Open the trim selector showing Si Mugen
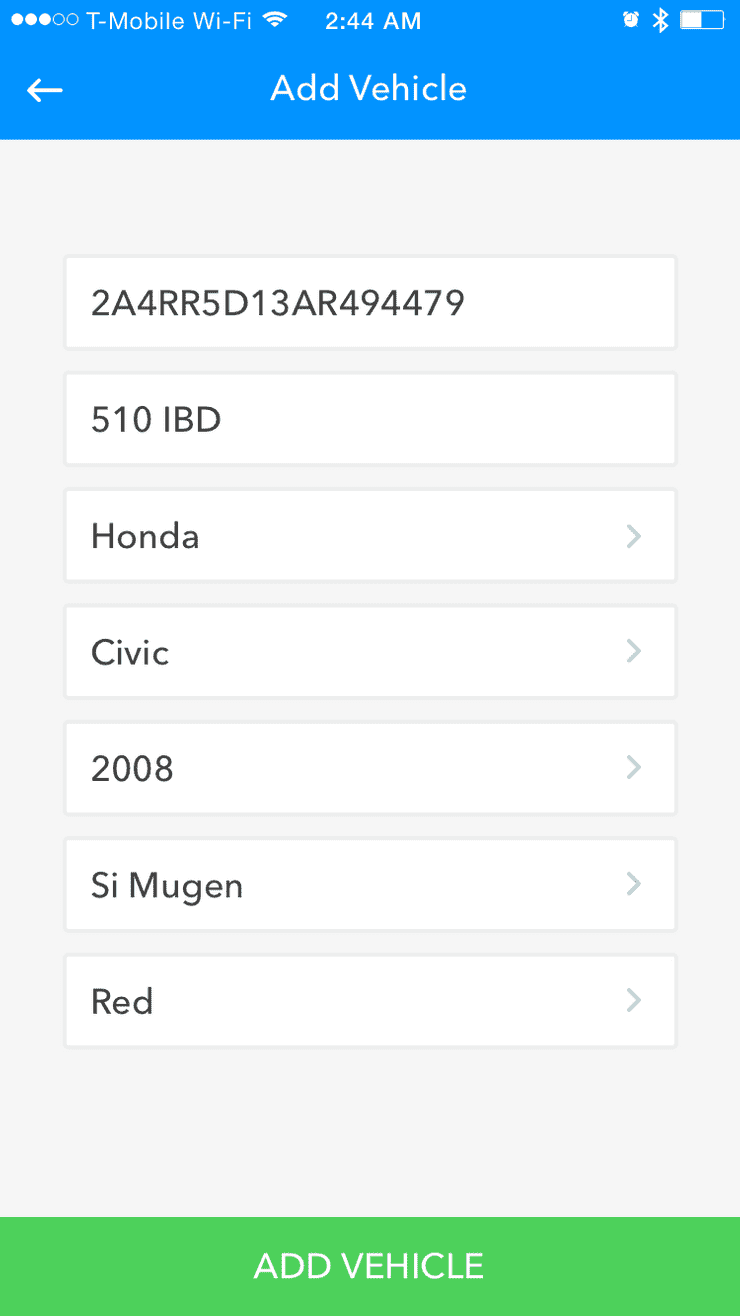Screen dimensions: 740x1316 pyautogui.click(x=370, y=884)
